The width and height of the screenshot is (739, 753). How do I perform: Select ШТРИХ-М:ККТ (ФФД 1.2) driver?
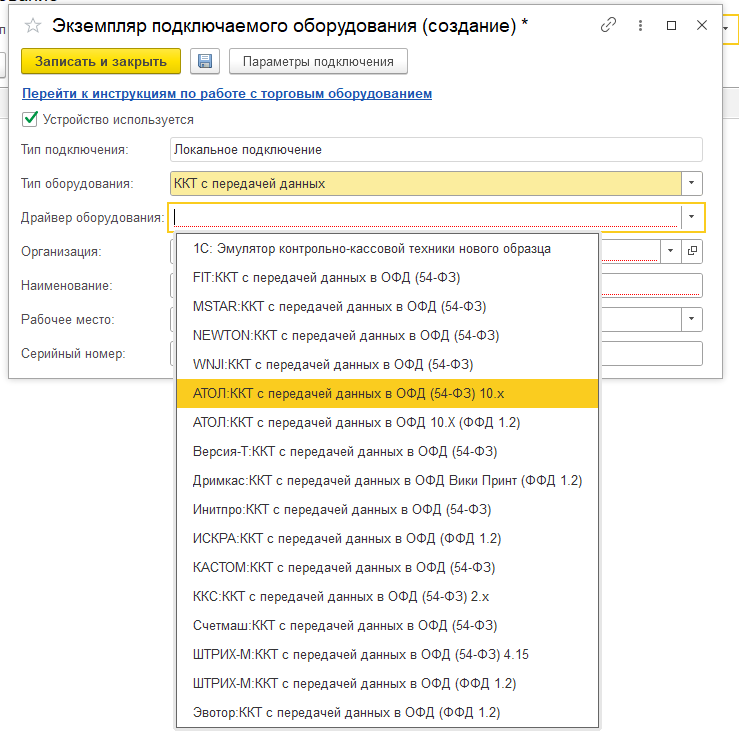388,683
